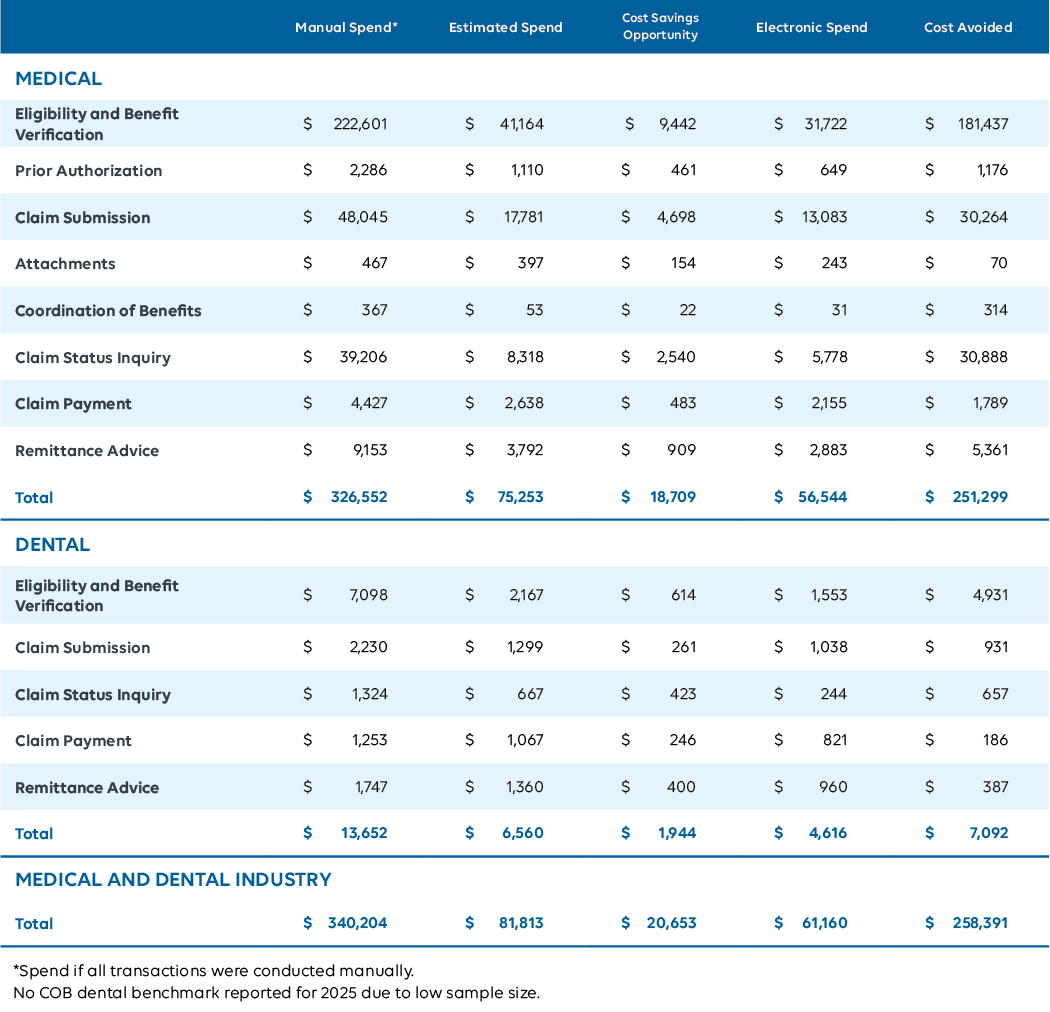Select the MEDICAL AND DENTAL INDUSTRY heading
The width and height of the screenshot is (1050, 1012).
(x=173, y=879)
